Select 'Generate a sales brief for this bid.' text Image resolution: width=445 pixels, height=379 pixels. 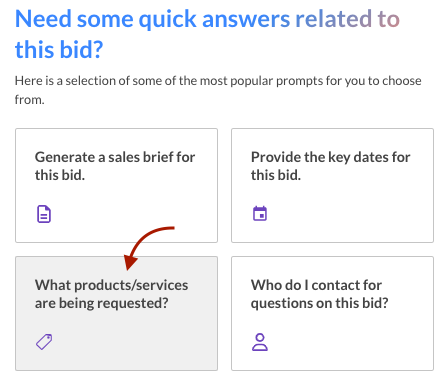tap(115, 166)
